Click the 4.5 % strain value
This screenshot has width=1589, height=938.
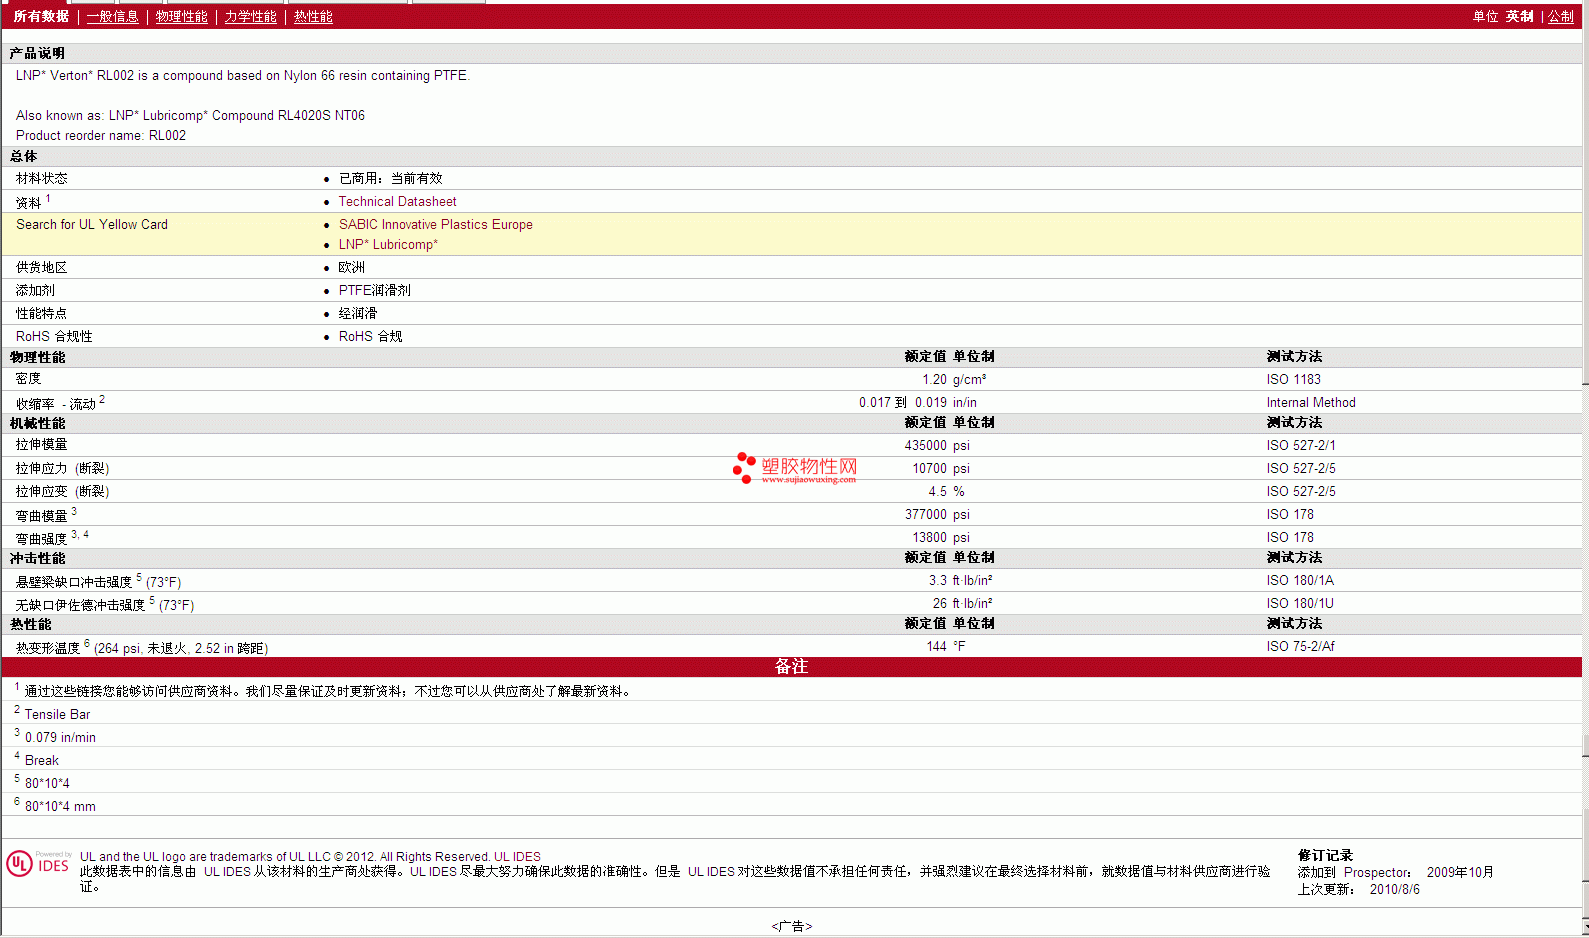[x=946, y=492]
